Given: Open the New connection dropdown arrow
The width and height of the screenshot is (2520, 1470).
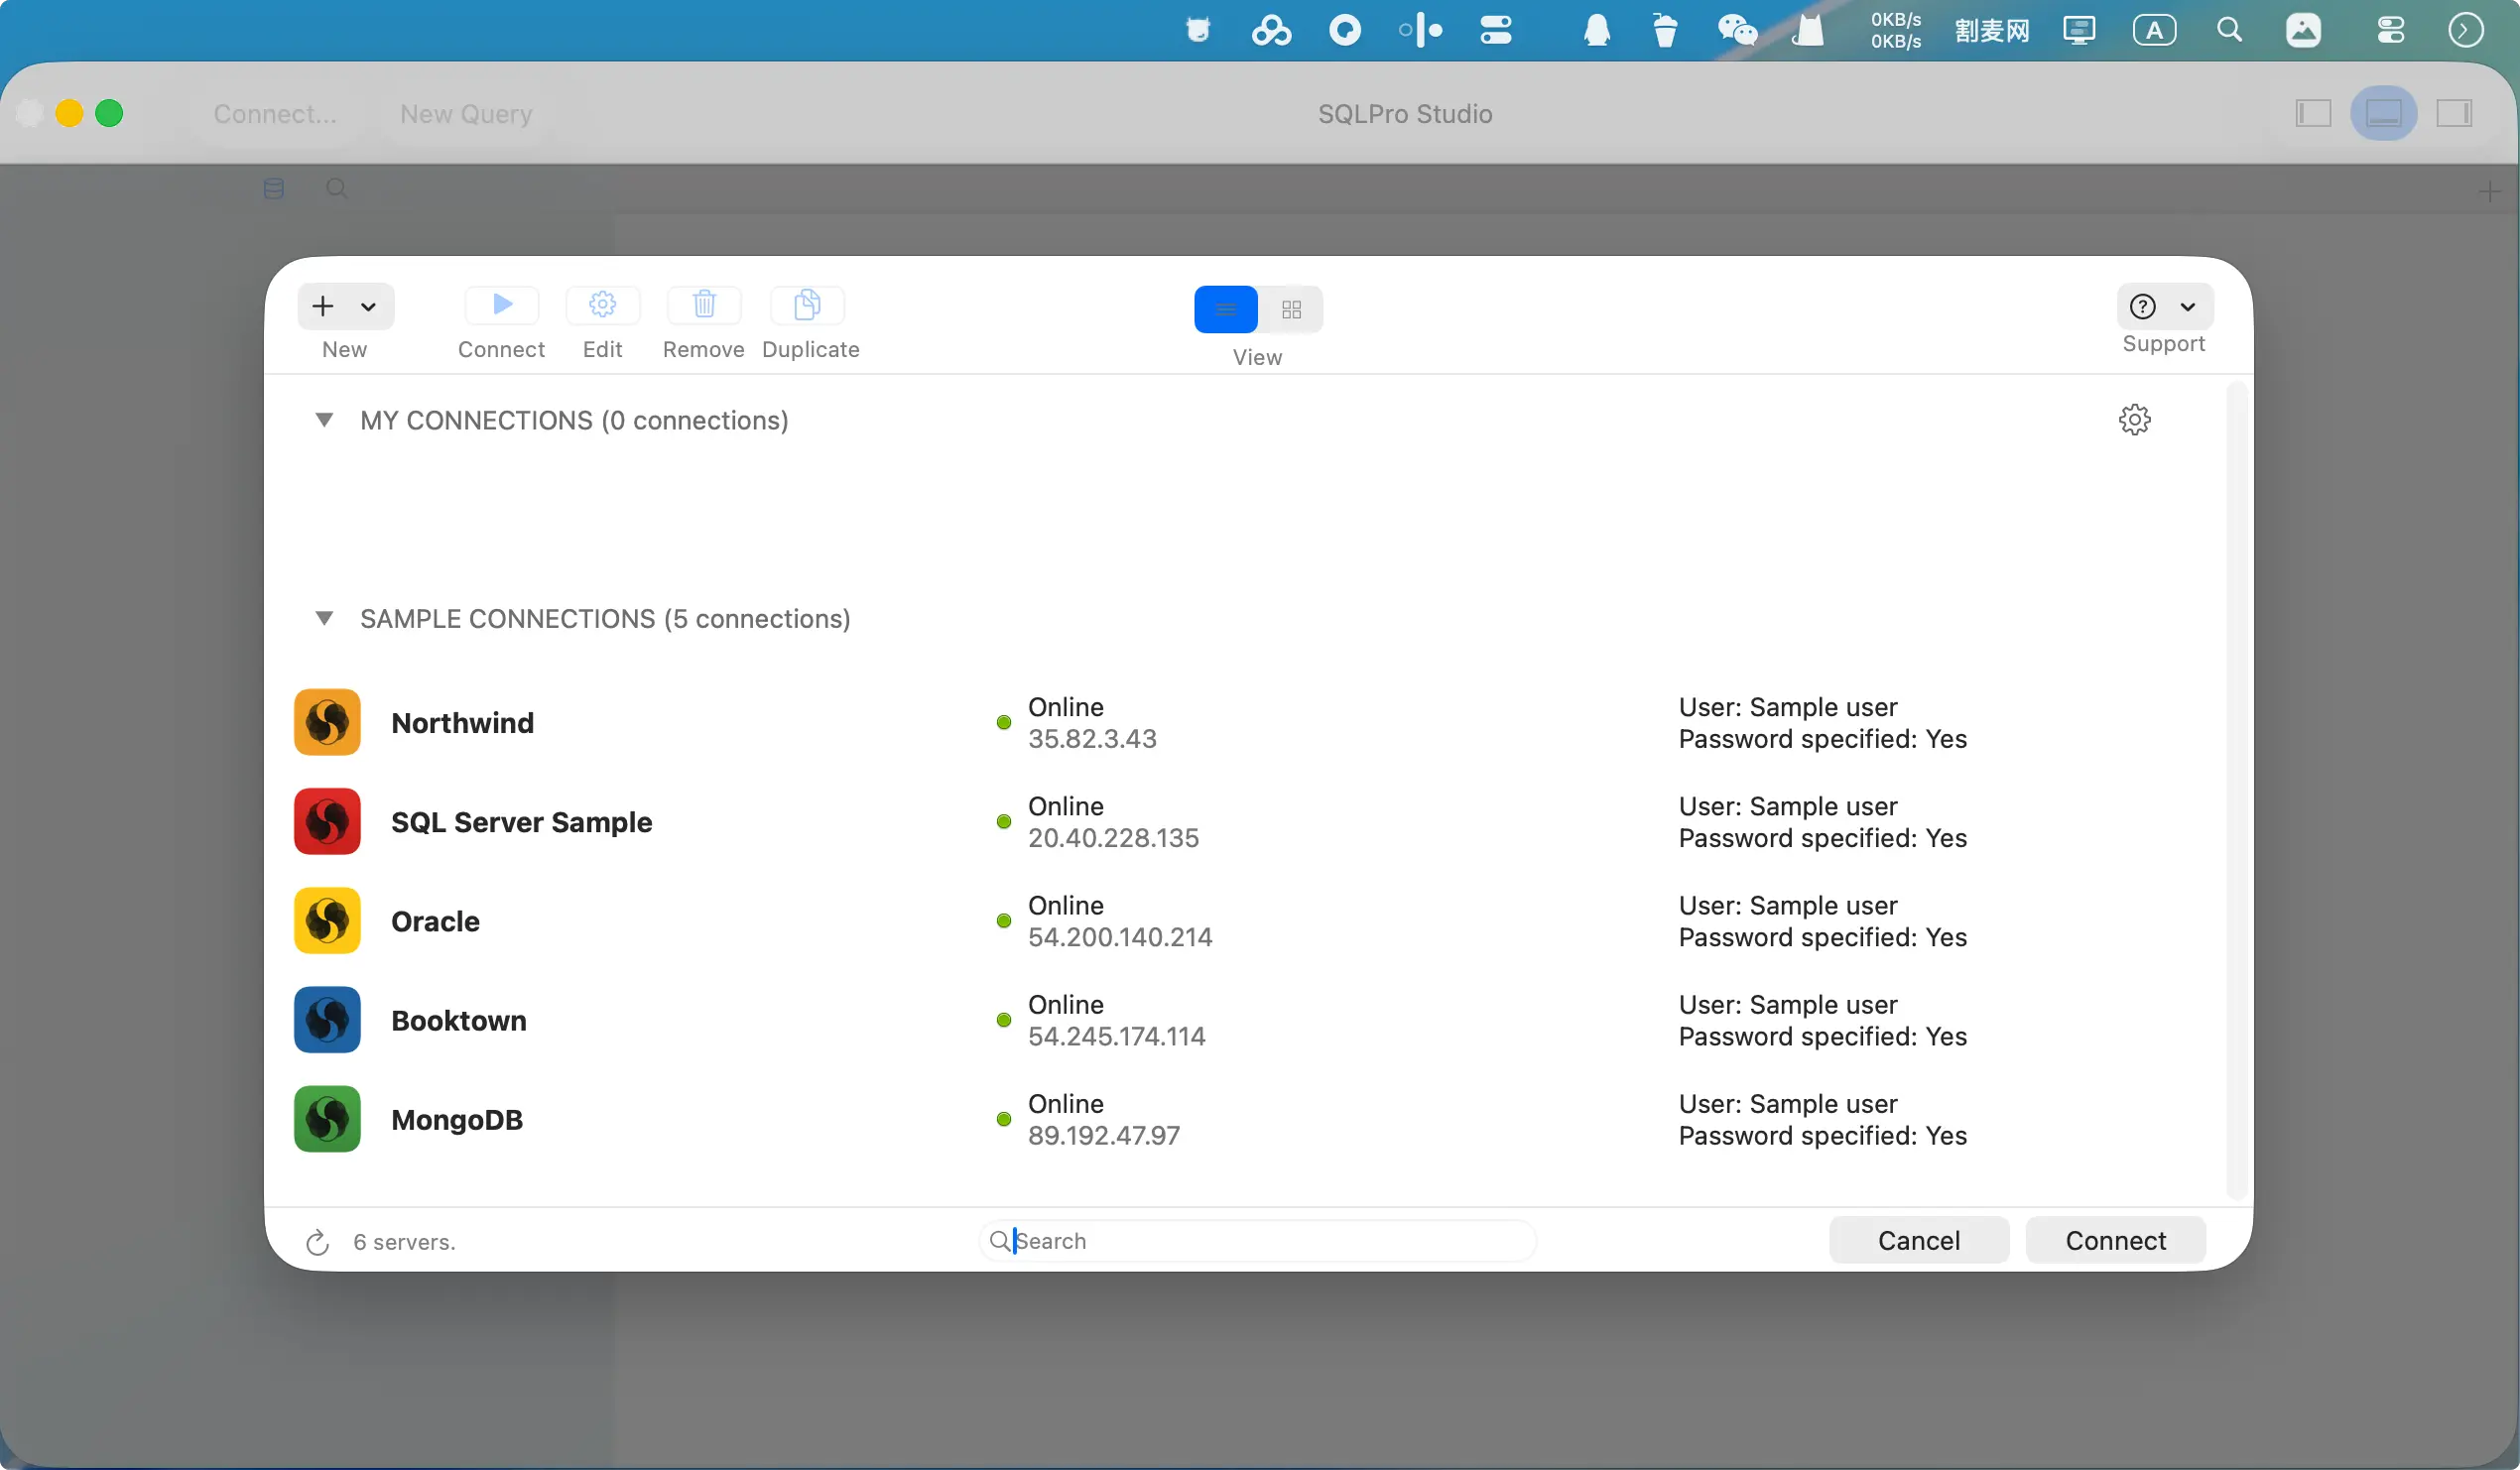Looking at the screenshot, I should coord(368,307).
